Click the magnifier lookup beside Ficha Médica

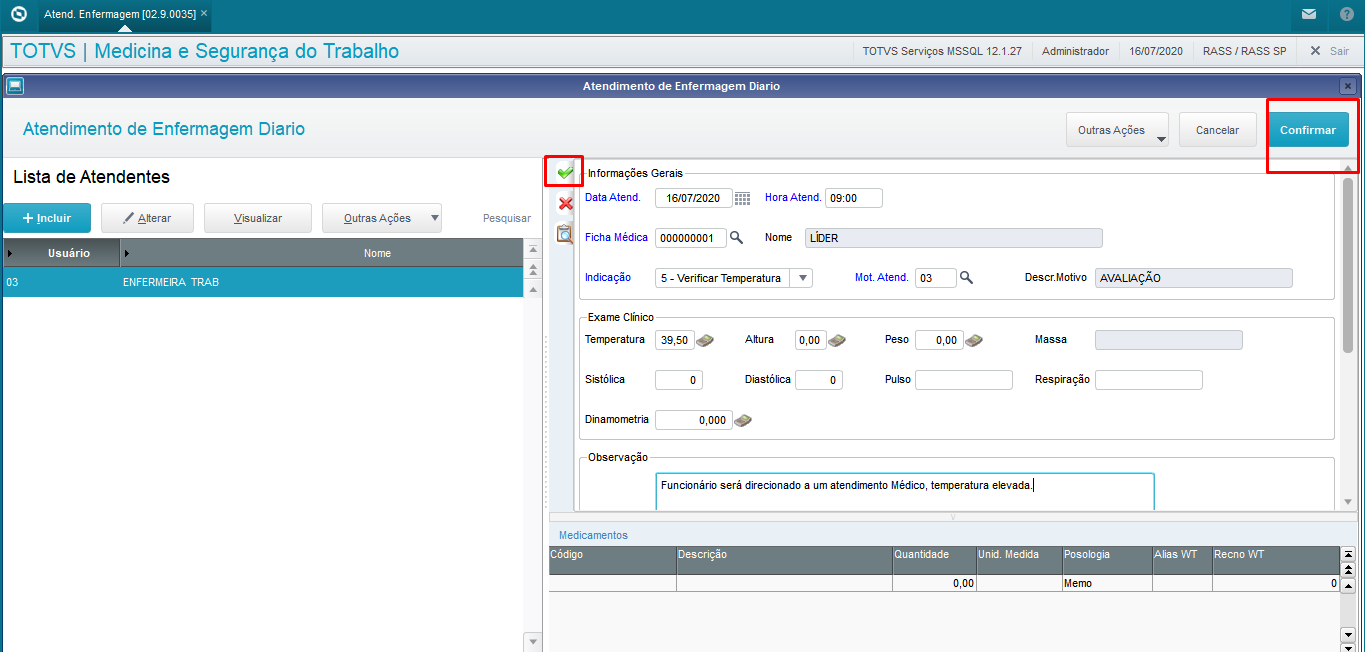pyautogui.click(x=736, y=238)
